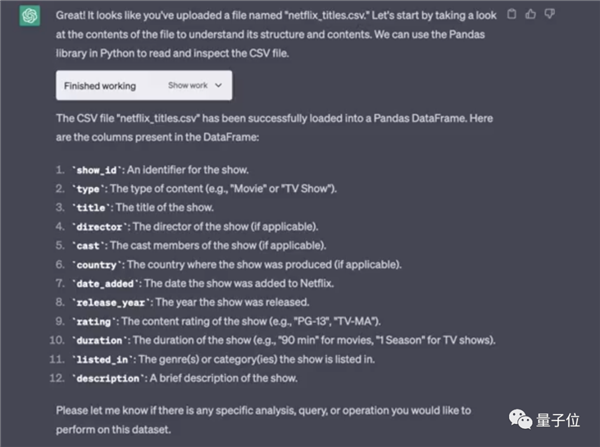This screenshot has height=447, width=600.
Task: Click the duration code term
Action: coord(99,341)
